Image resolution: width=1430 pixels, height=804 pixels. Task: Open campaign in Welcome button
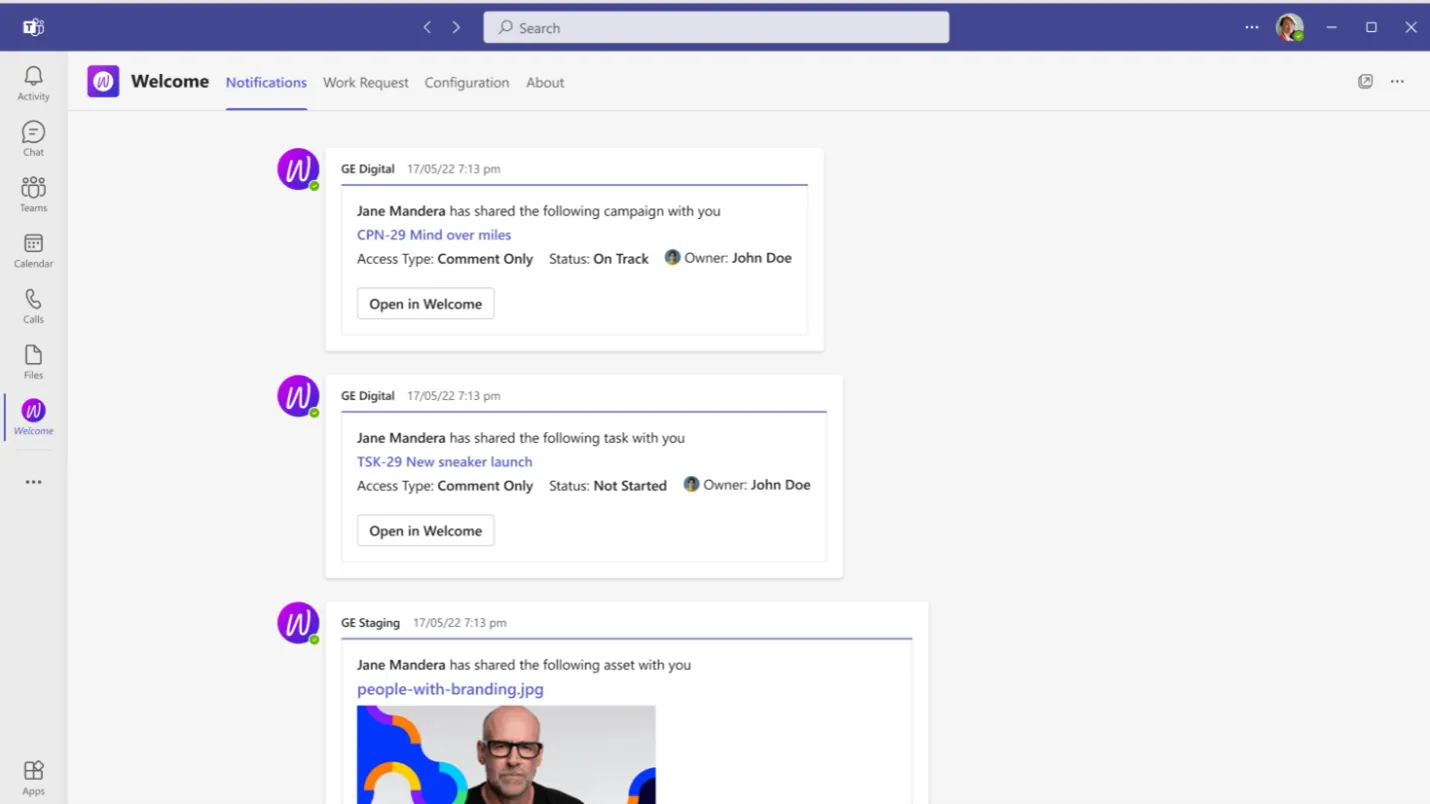pyautogui.click(x=425, y=304)
